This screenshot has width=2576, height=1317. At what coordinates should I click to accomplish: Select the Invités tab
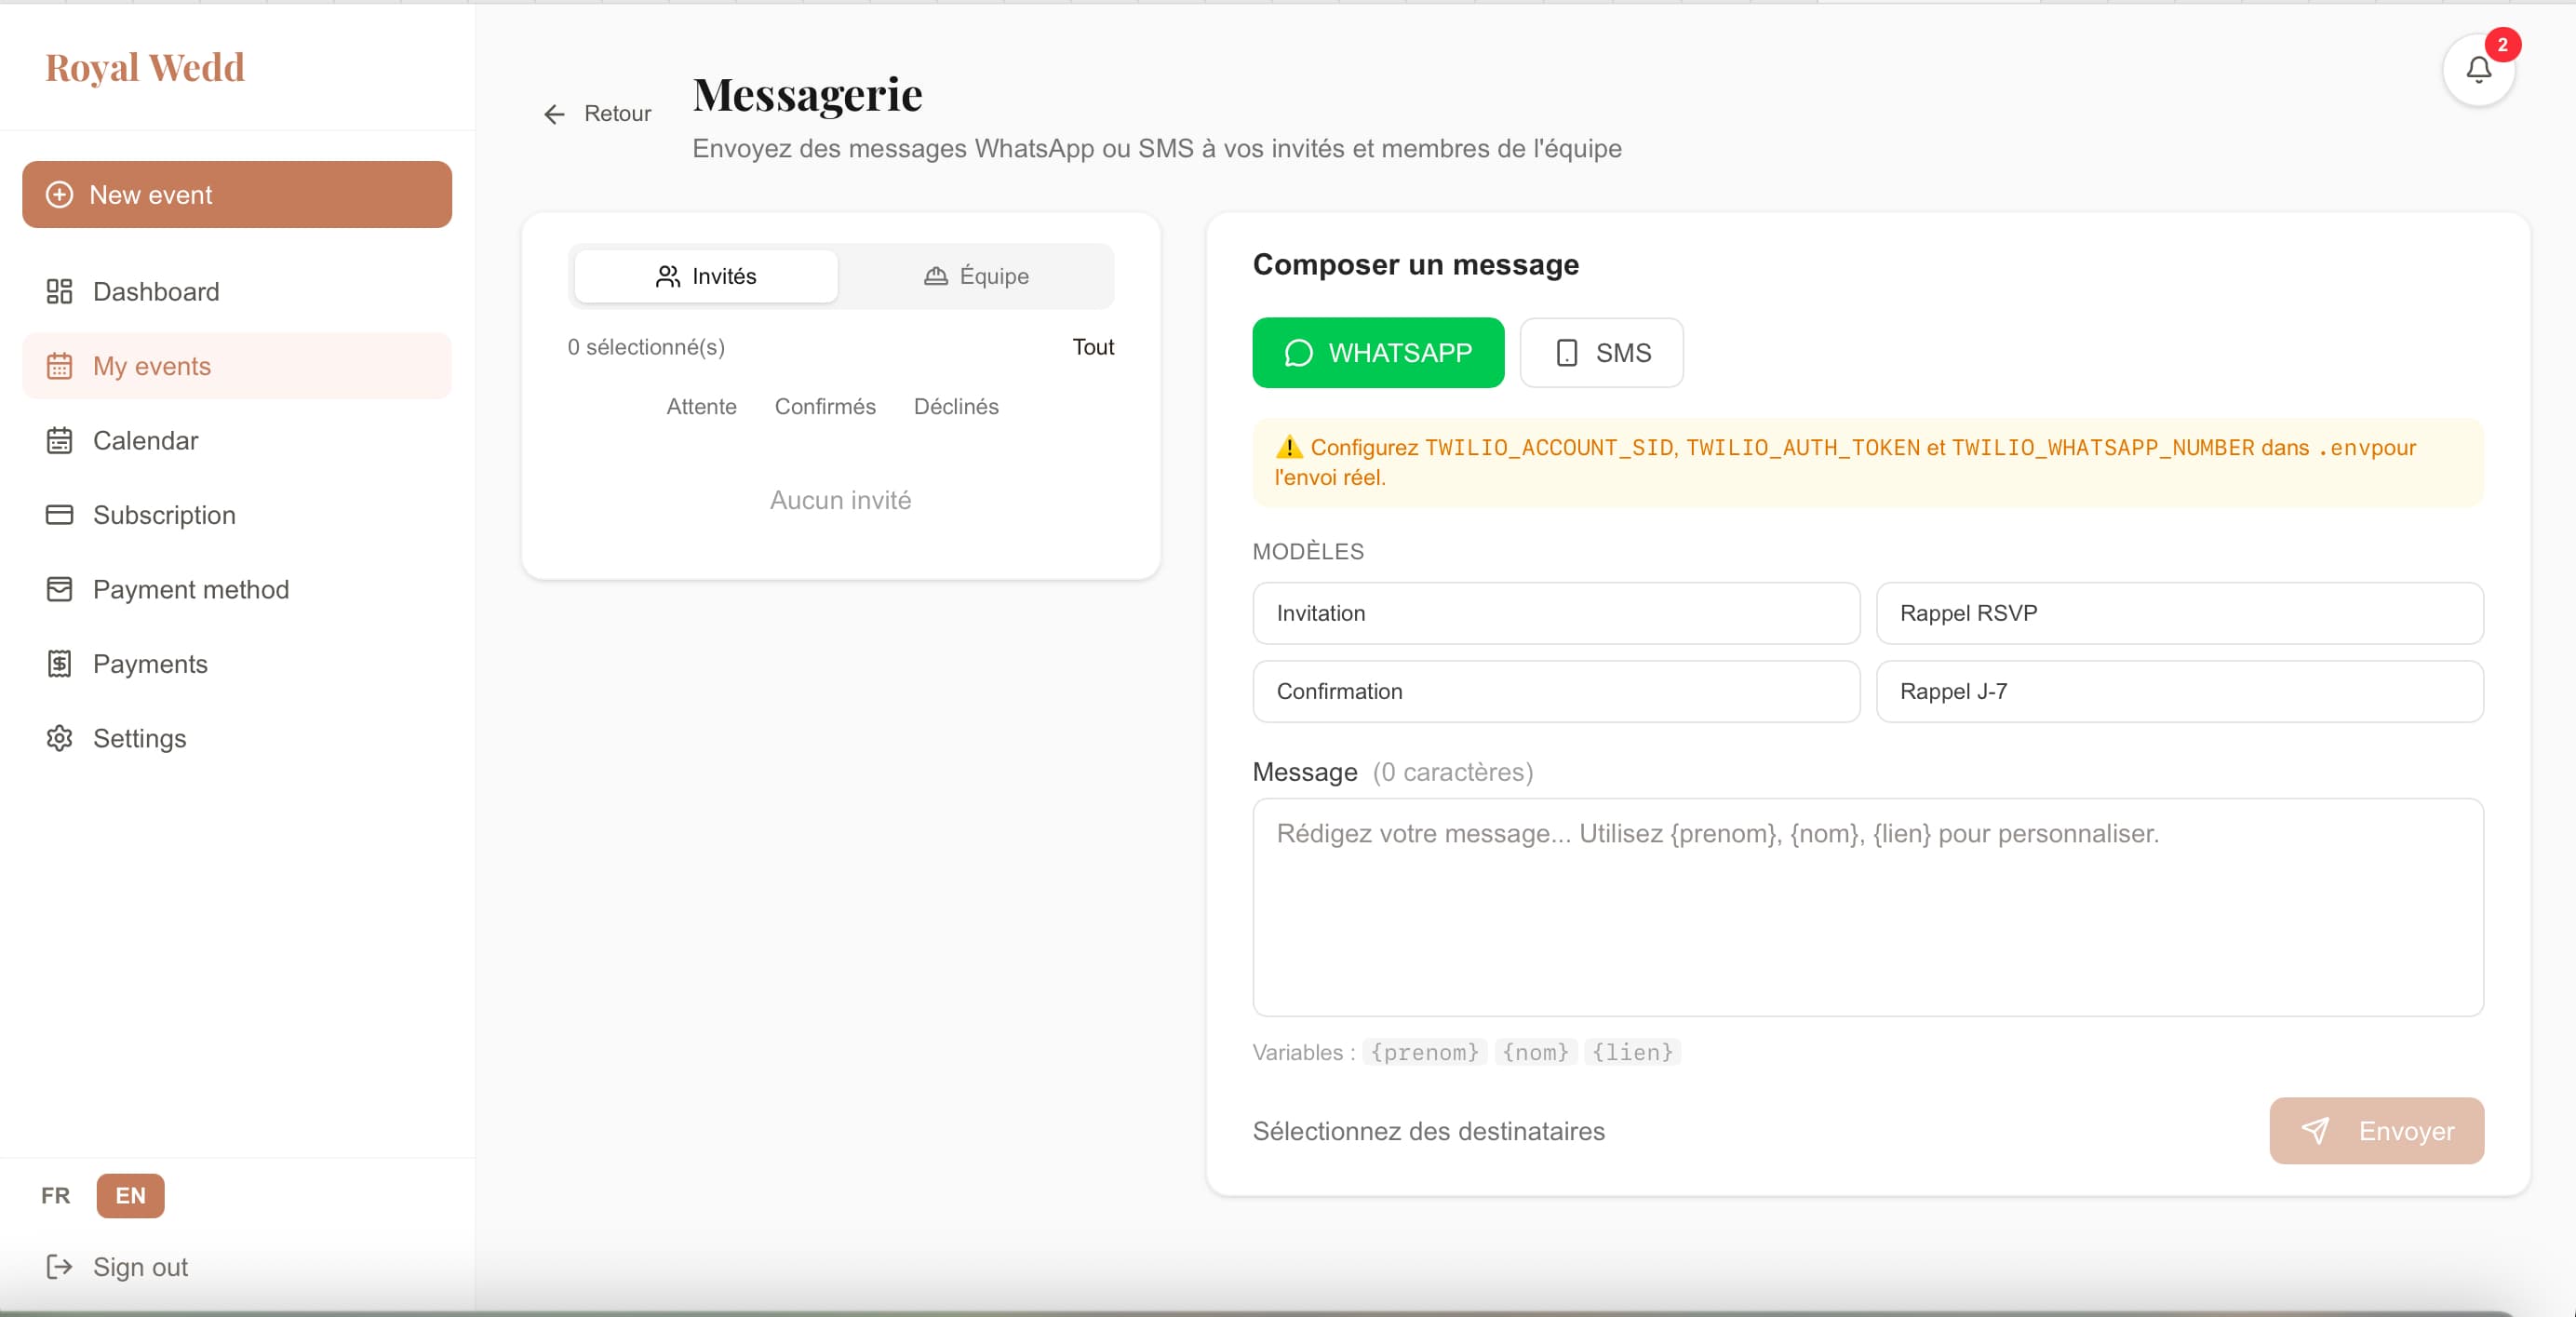[x=706, y=276]
